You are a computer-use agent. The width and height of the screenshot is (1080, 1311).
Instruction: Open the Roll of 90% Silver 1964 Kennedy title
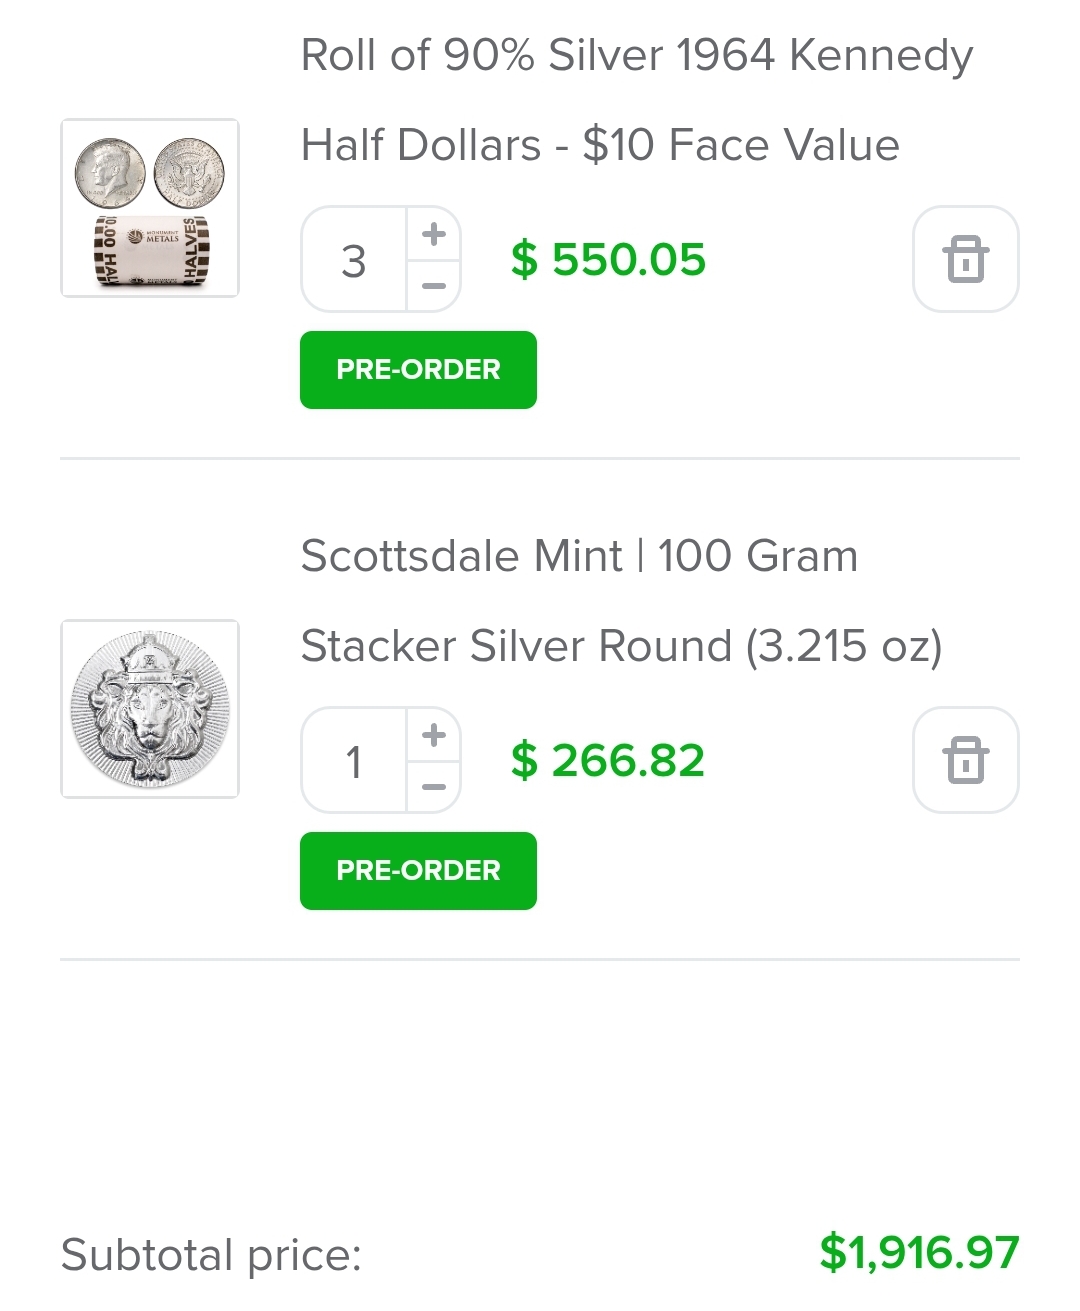click(x=637, y=55)
